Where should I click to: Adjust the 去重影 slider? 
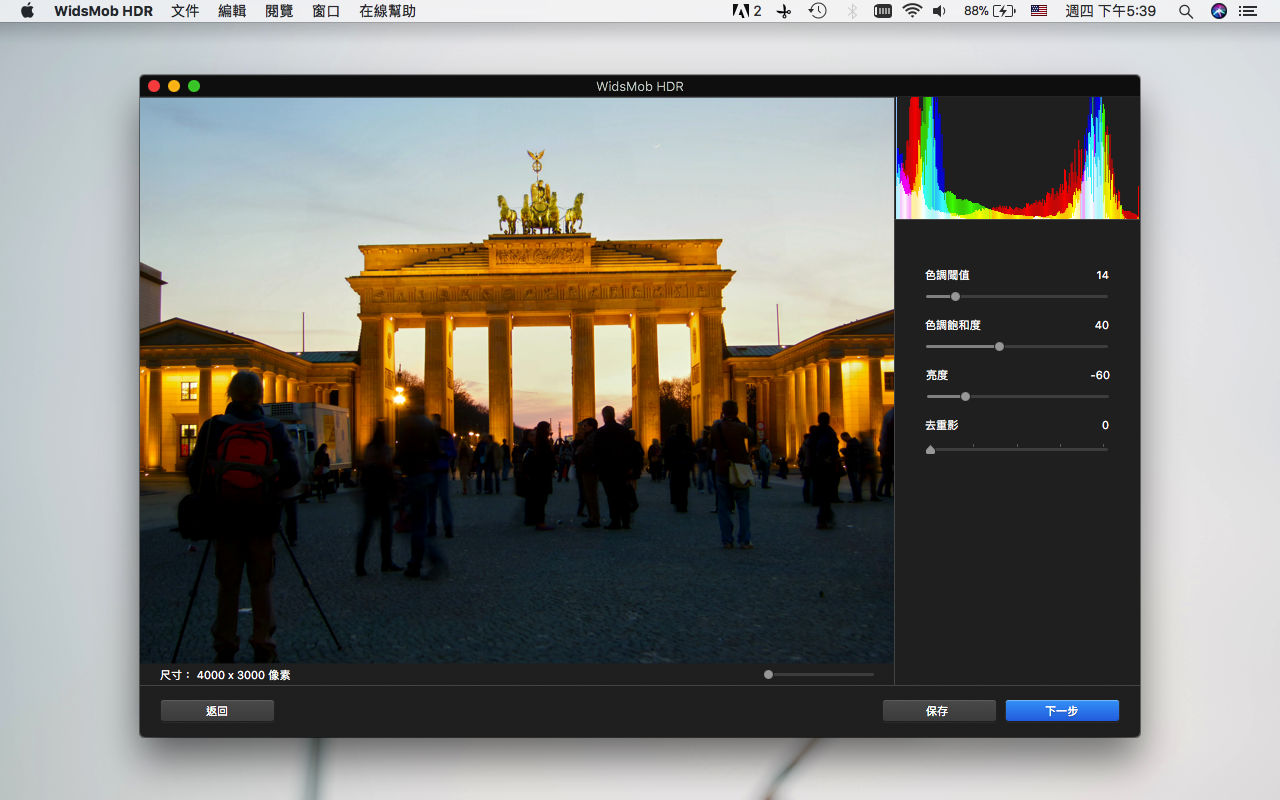(x=1017, y=448)
